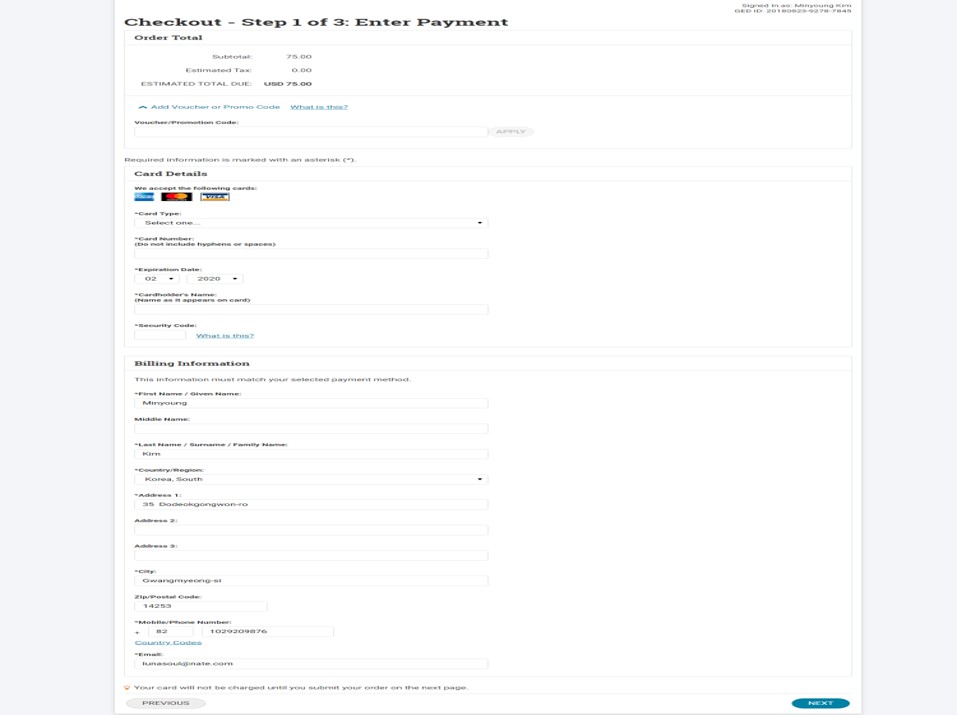Click the Email field

pyautogui.click(x=311, y=663)
